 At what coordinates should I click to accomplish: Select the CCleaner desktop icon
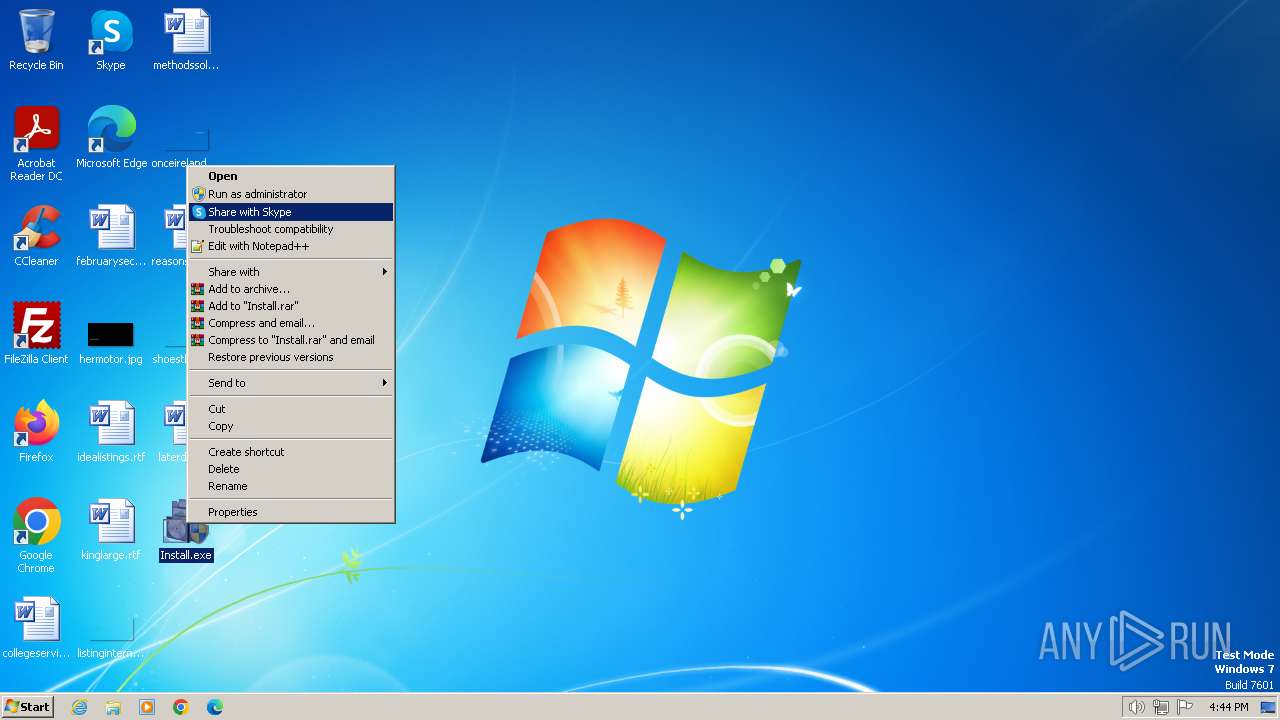36,236
